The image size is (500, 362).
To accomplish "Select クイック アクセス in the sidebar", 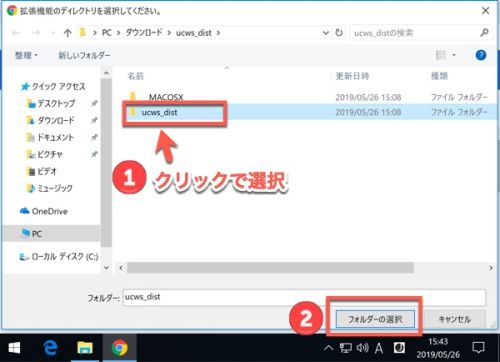I will click(53, 87).
